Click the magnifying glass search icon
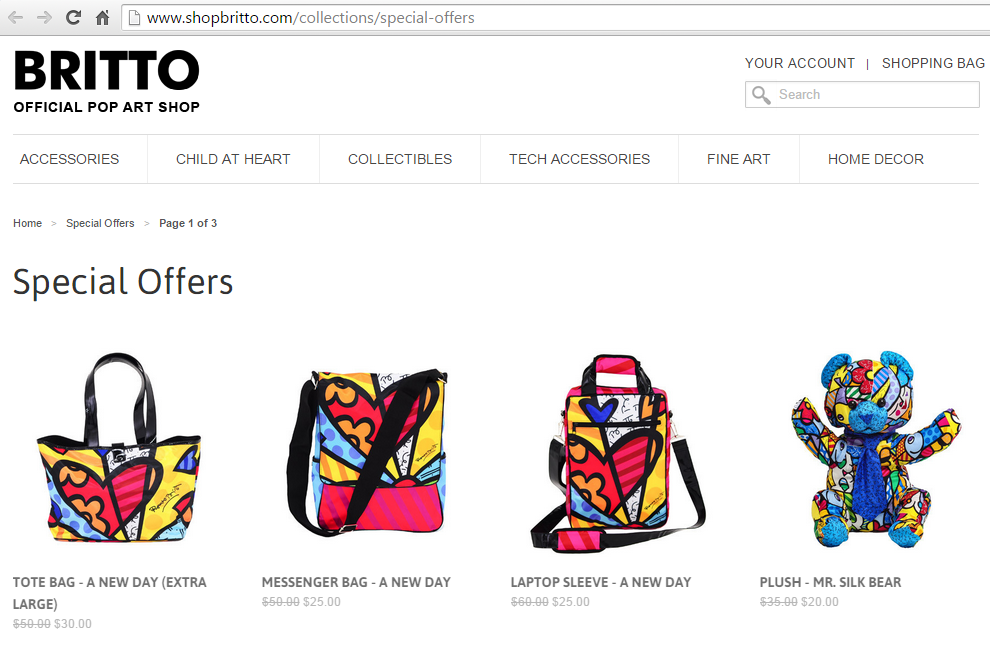This screenshot has width=990, height=646. click(x=761, y=95)
